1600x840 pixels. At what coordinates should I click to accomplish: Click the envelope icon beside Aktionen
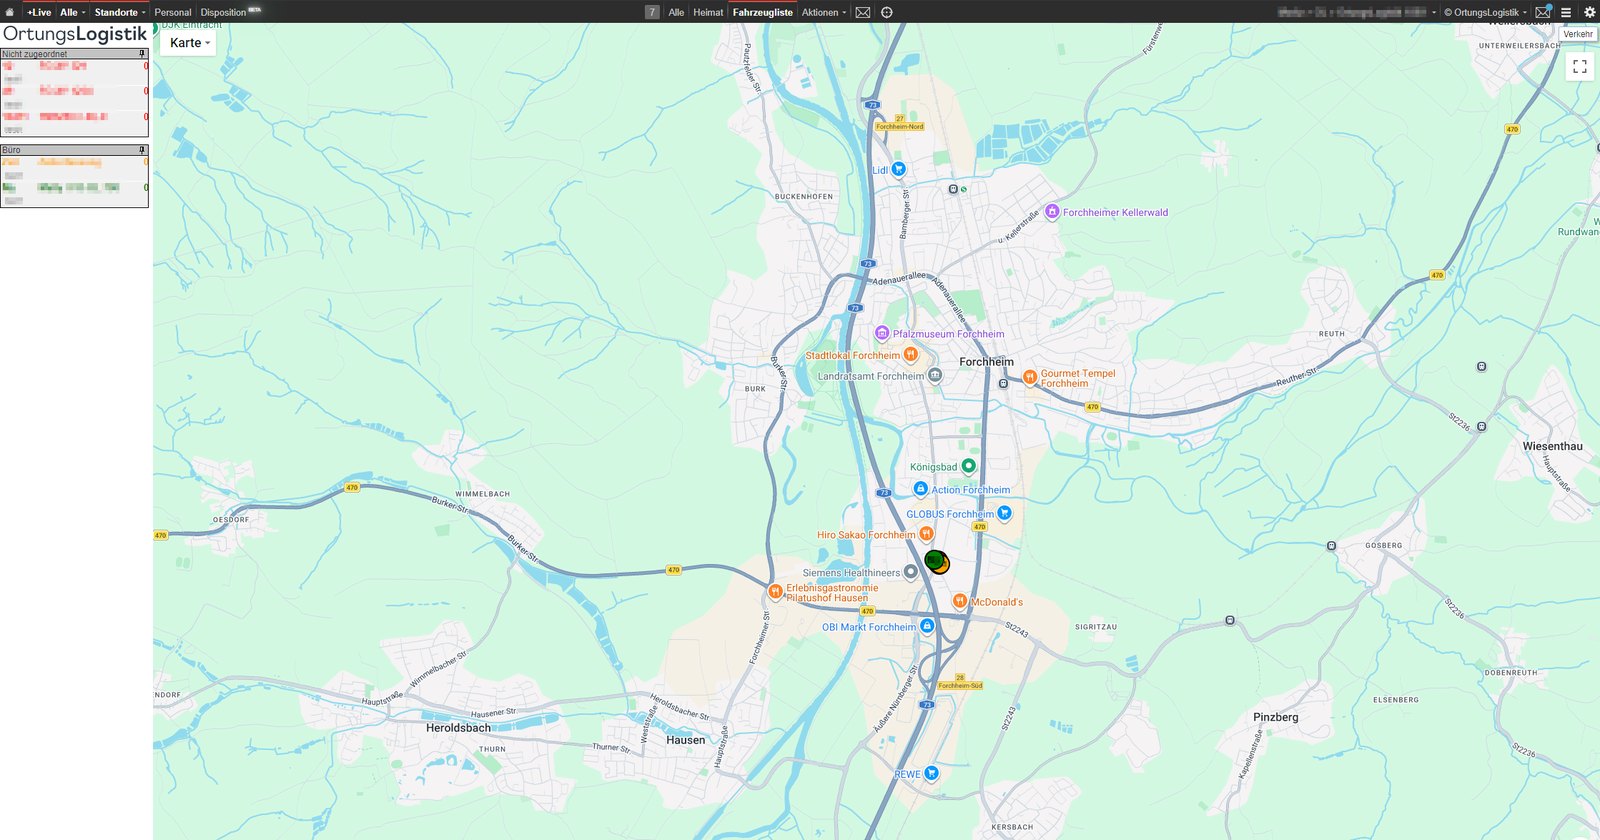click(x=863, y=12)
